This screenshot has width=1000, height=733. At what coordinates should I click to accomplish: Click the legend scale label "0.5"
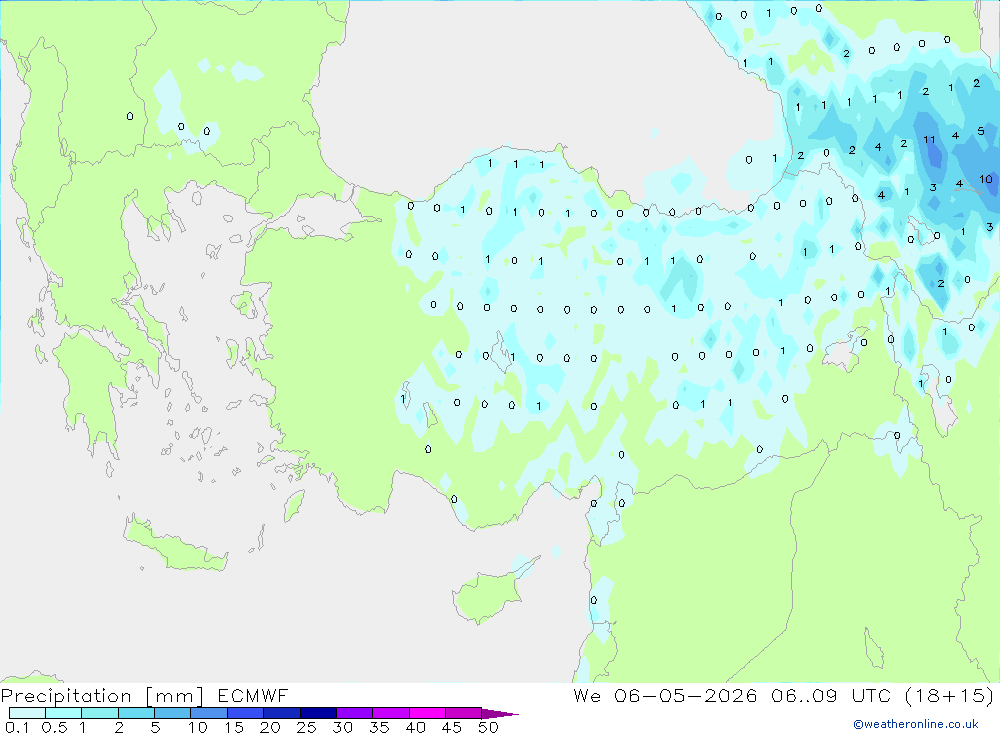pos(54,727)
